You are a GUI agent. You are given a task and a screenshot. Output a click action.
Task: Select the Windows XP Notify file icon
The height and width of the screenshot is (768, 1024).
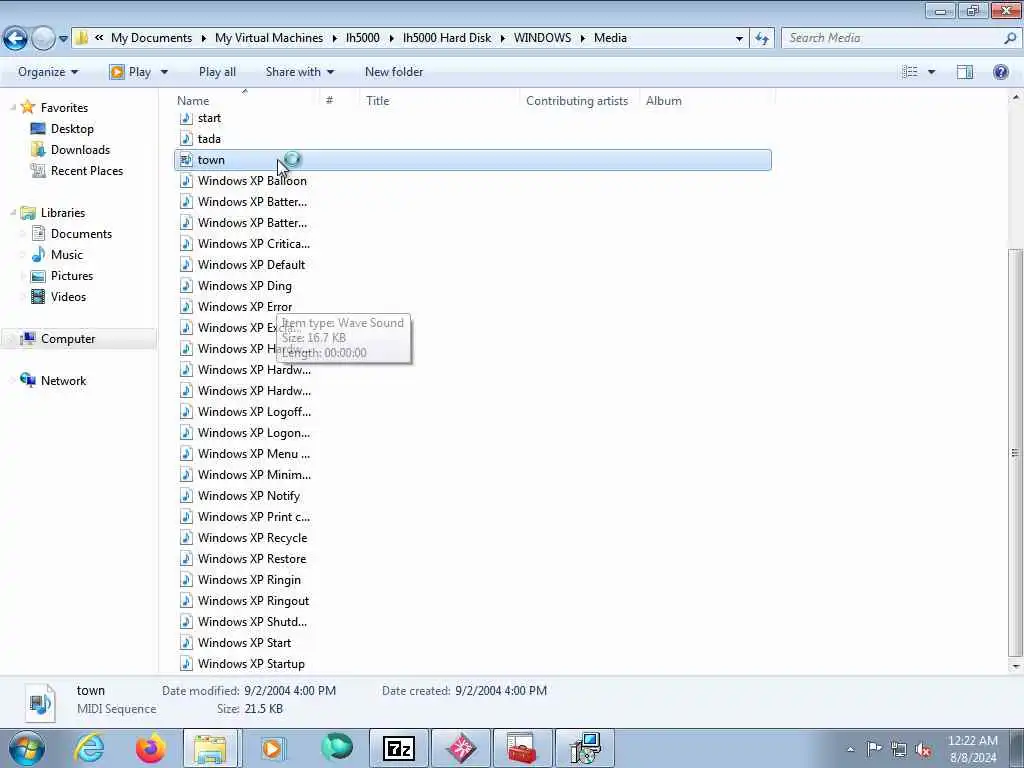coord(186,496)
